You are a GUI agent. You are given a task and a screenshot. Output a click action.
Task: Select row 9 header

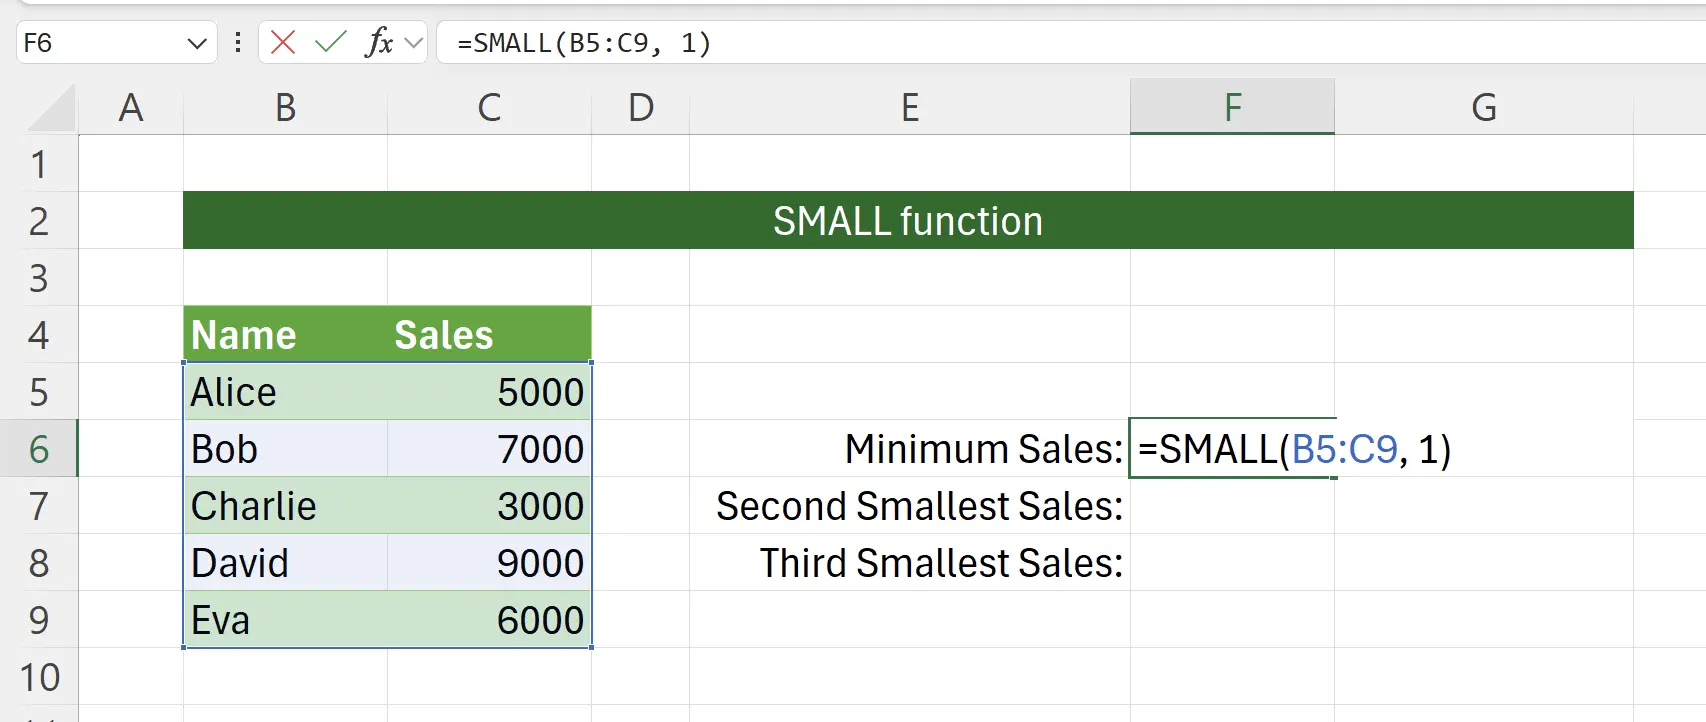(x=39, y=620)
